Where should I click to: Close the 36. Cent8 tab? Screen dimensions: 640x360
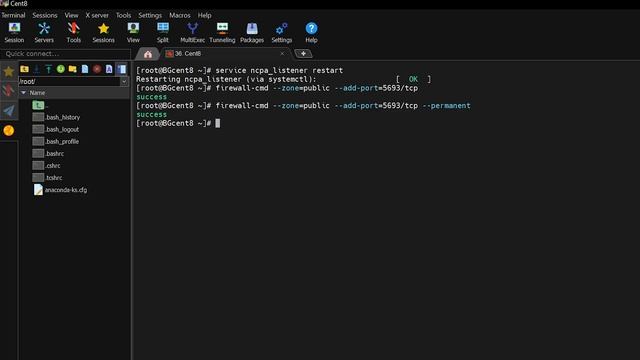[x=282, y=53]
